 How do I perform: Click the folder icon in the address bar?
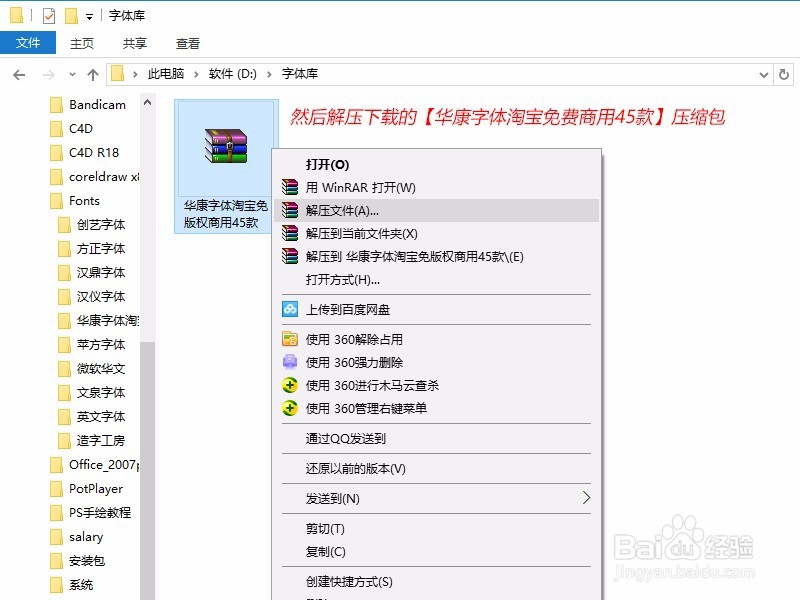coord(117,74)
